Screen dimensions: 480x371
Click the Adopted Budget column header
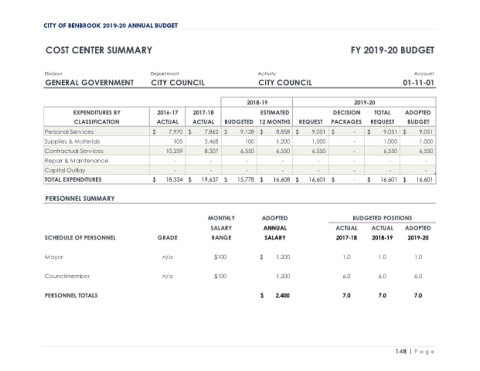click(418, 117)
